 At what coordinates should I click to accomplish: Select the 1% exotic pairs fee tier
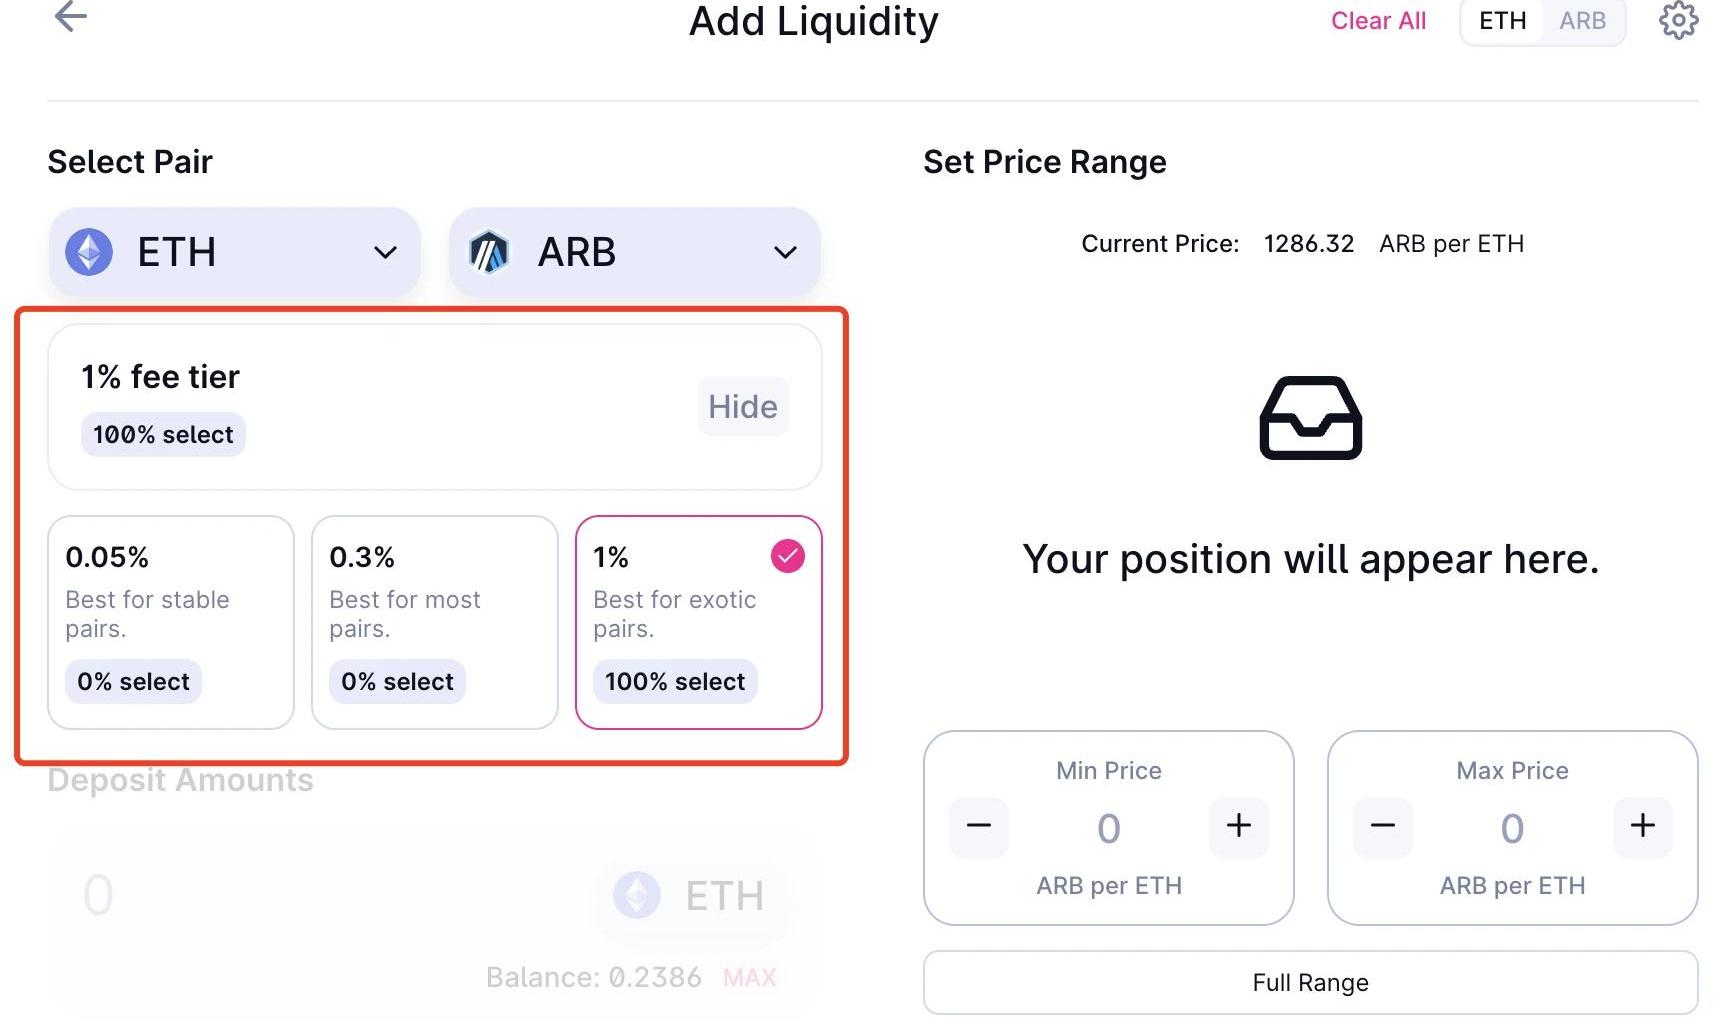click(698, 621)
